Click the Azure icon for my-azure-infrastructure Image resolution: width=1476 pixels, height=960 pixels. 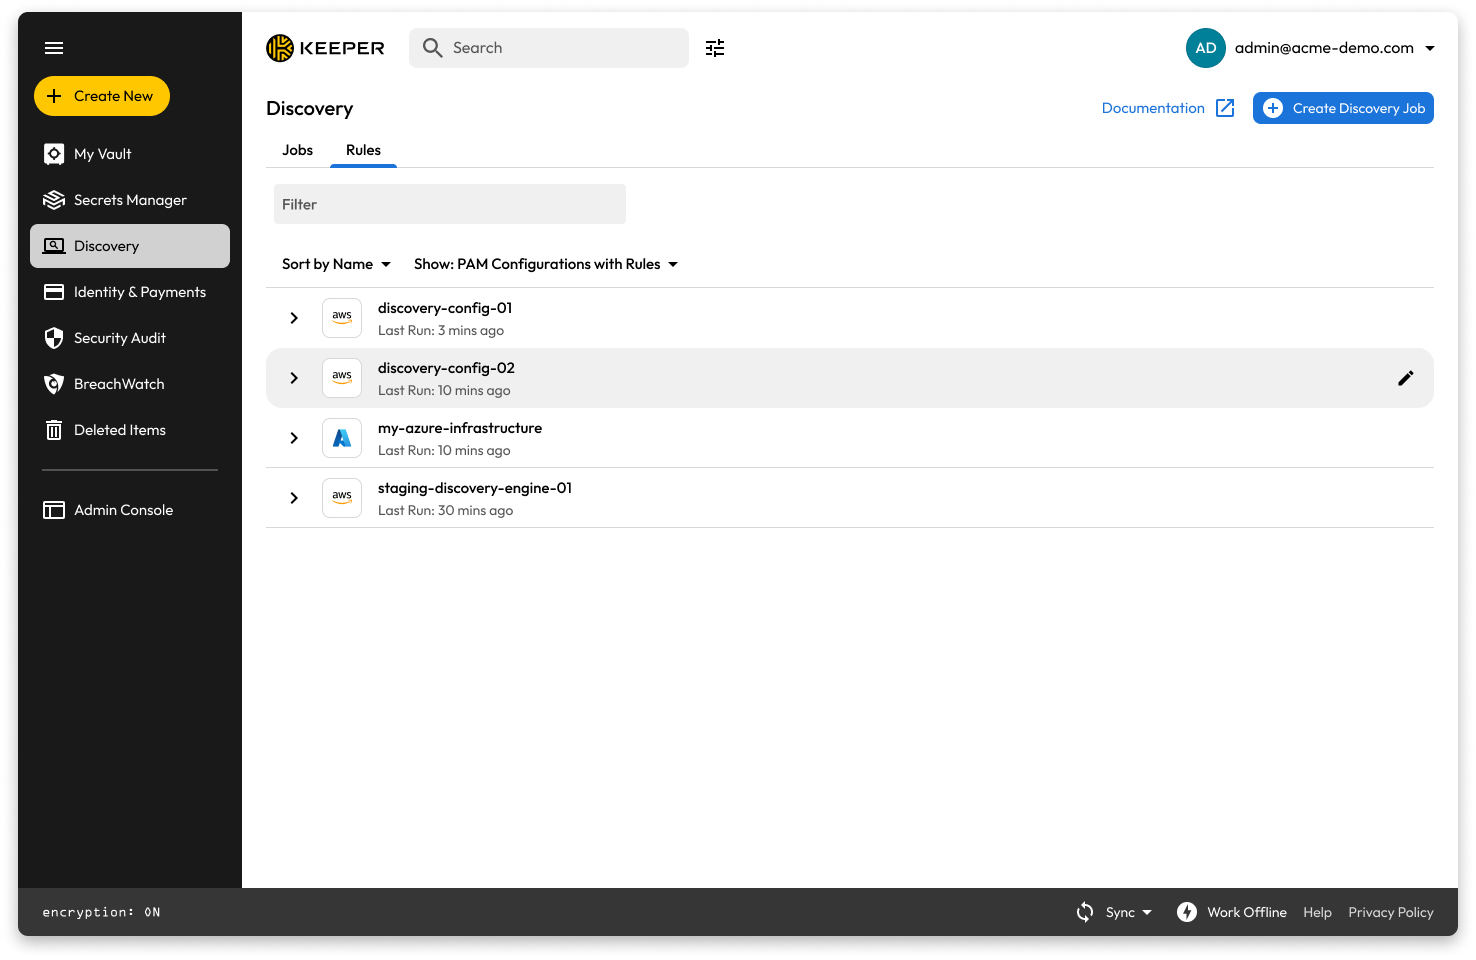(342, 438)
